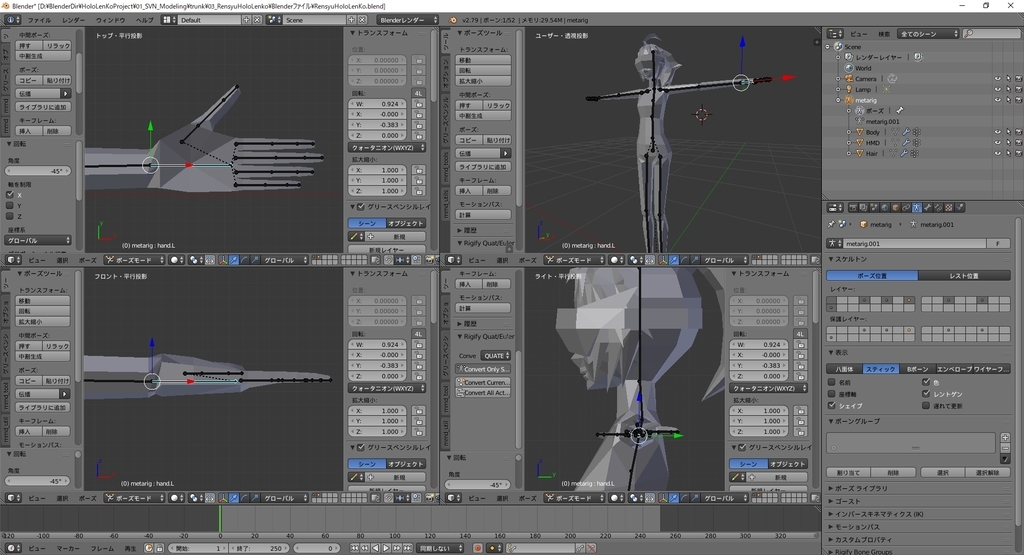
Task: Open the ウィンドウ menu
Action: tap(110, 19)
